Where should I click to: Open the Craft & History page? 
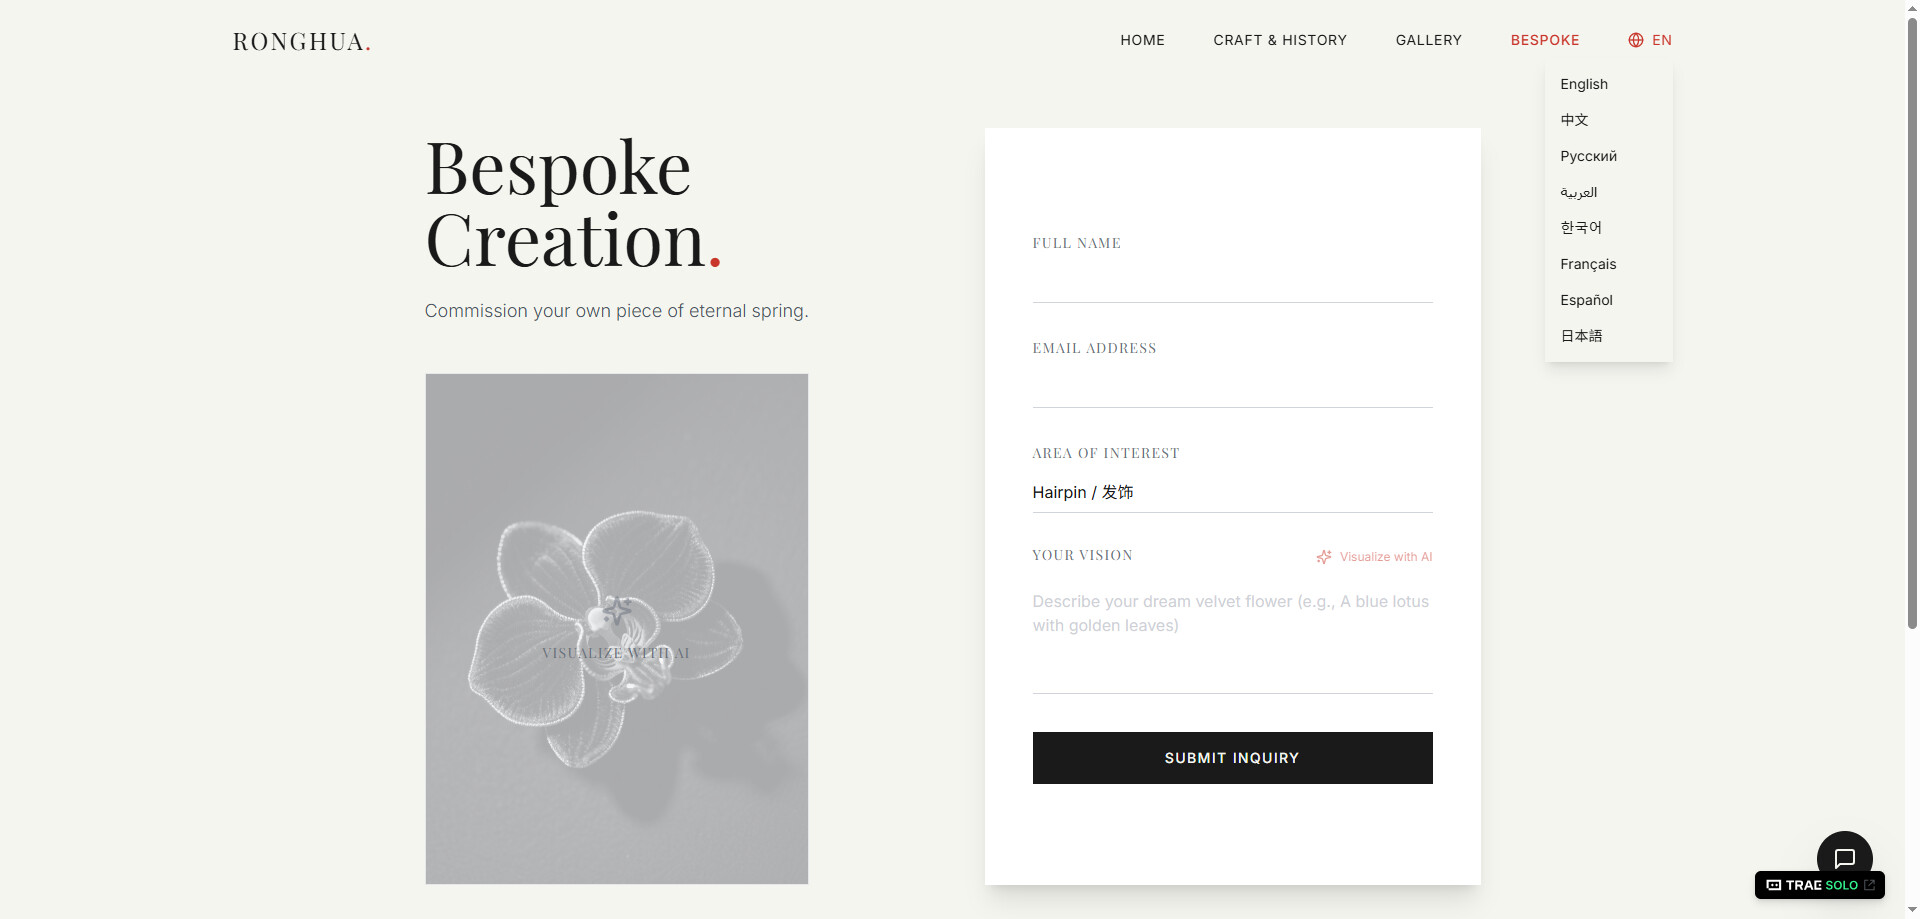click(x=1280, y=40)
